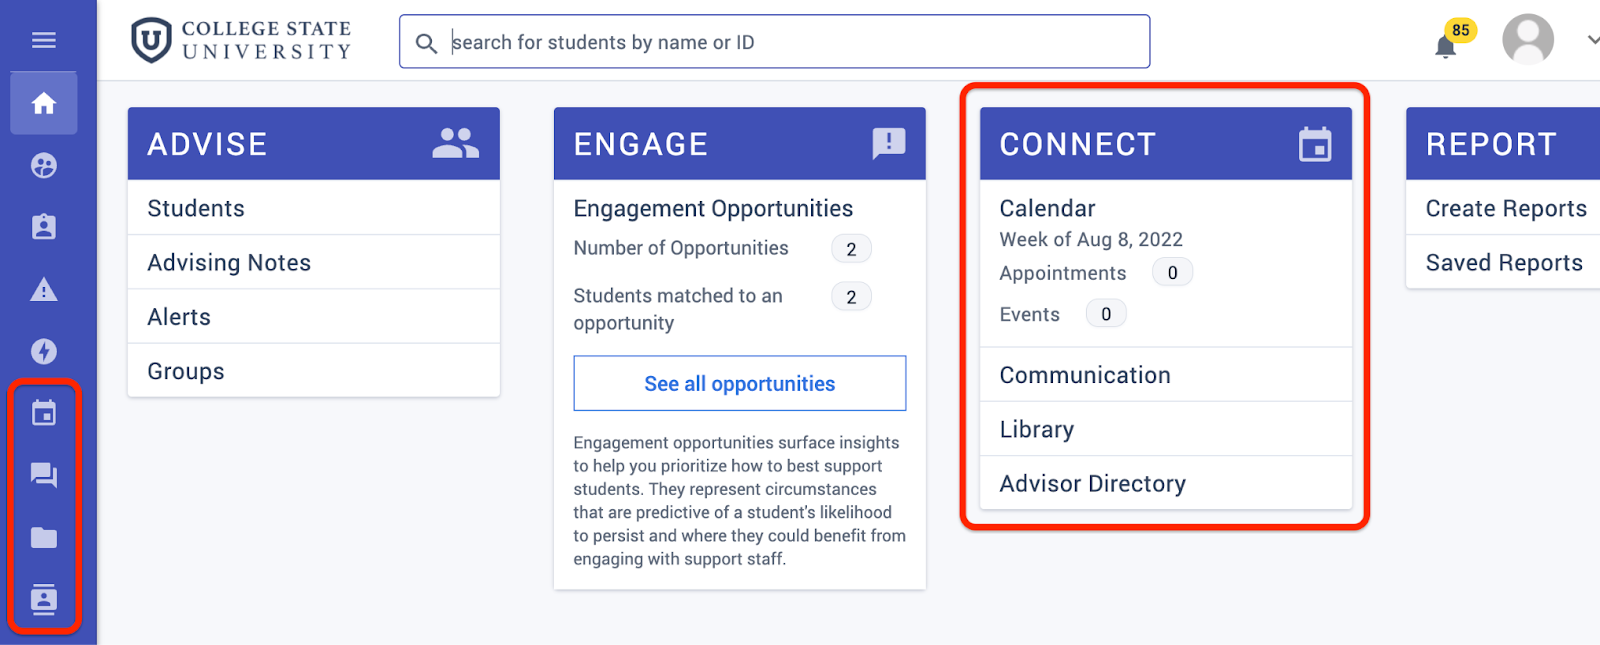Screen dimensions: 1600x645
Task: Open the Calendar icon in the sidebar
Action: [43, 413]
